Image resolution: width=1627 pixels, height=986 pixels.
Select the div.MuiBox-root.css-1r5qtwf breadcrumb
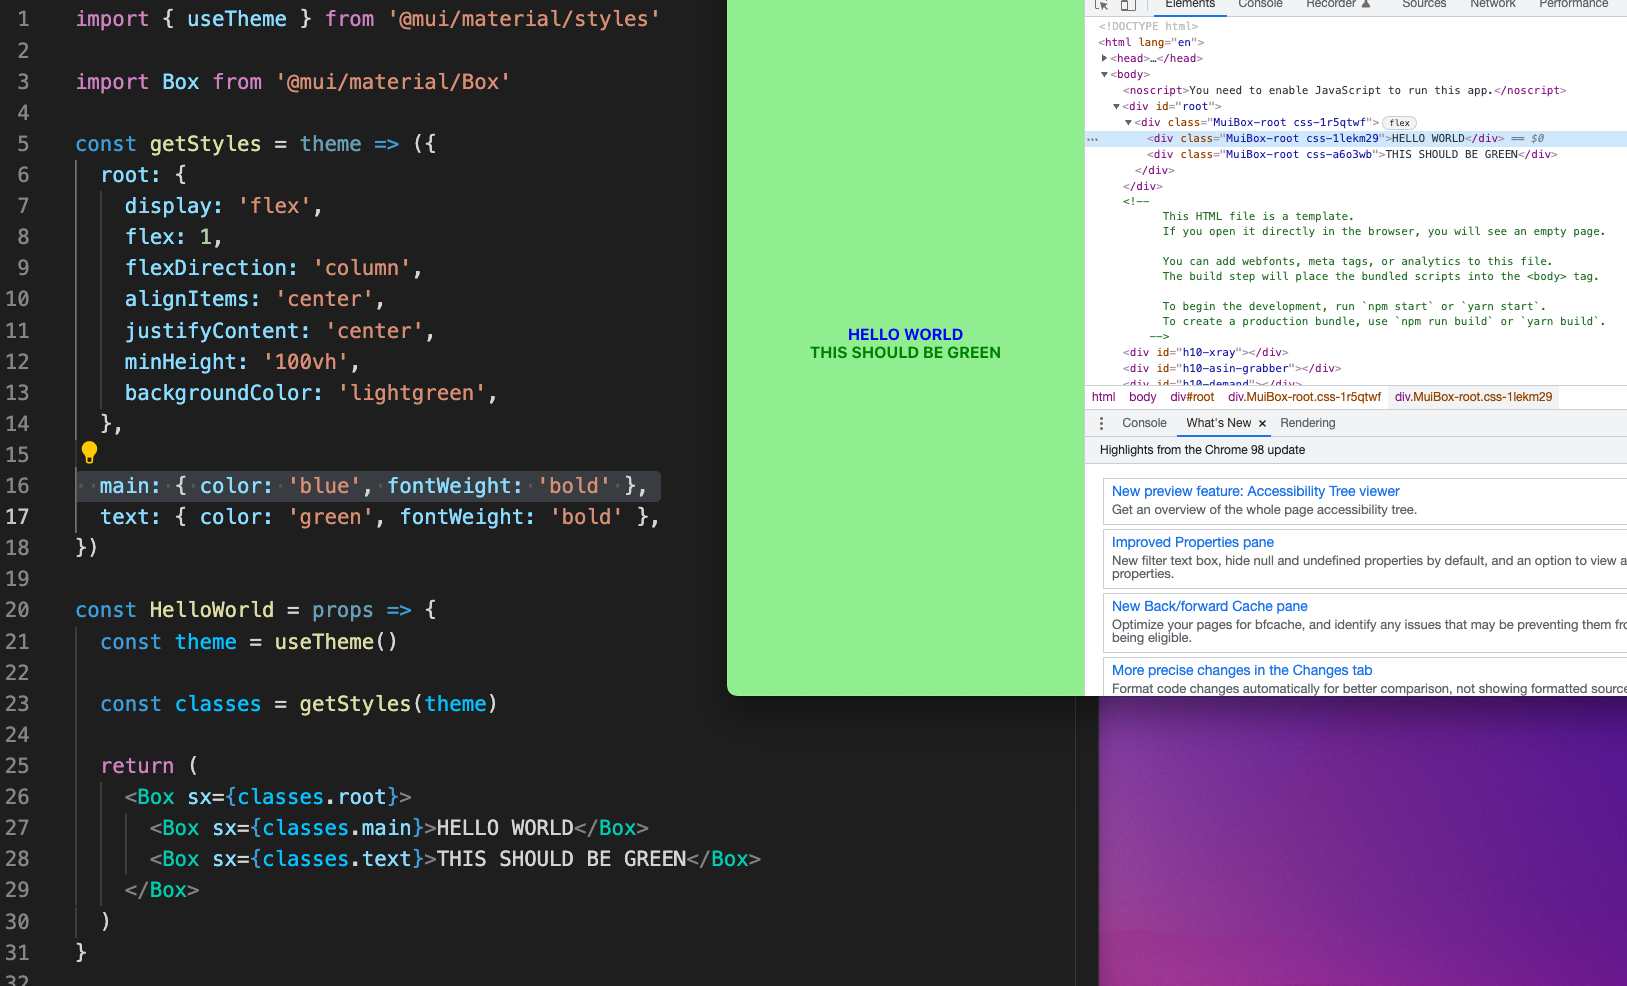[x=1304, y=397]
